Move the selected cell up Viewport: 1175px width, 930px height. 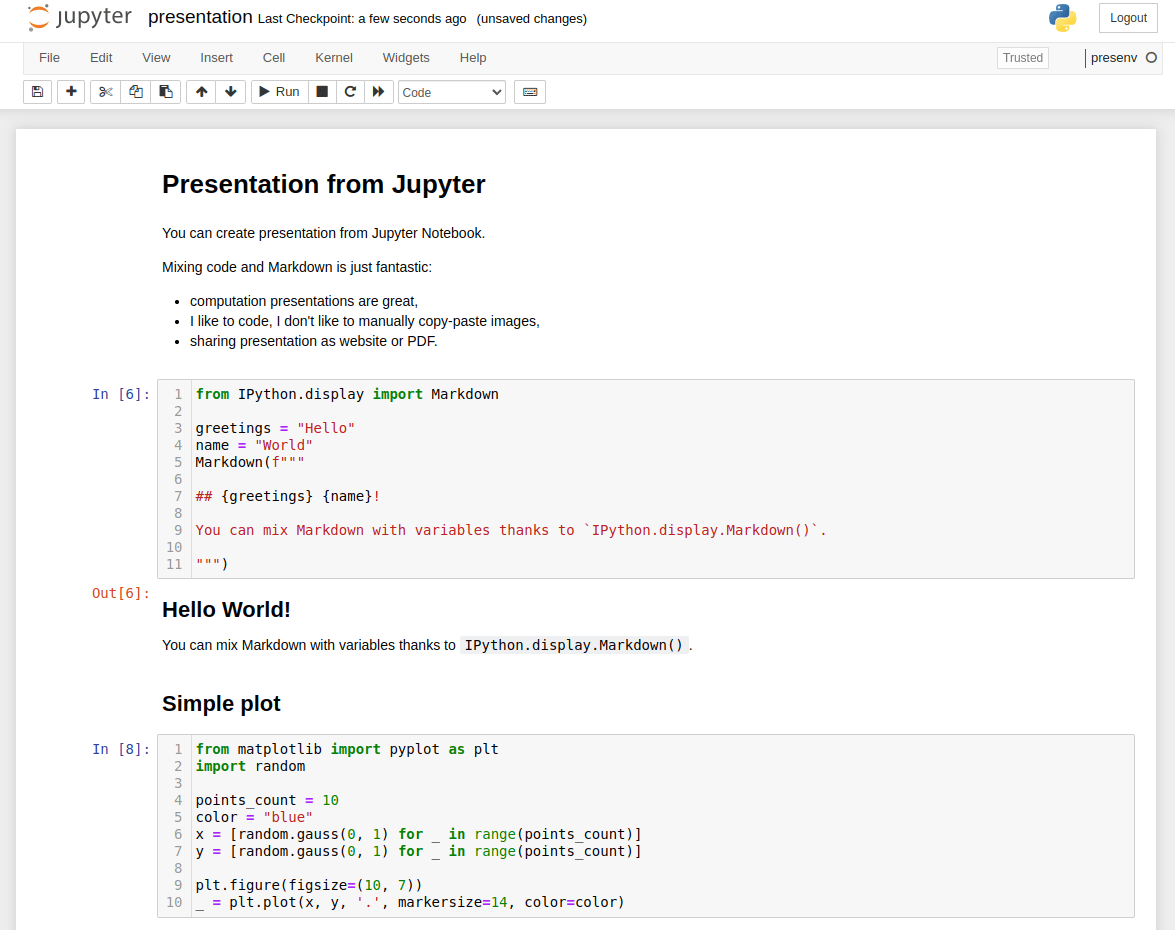coord(200,91)
